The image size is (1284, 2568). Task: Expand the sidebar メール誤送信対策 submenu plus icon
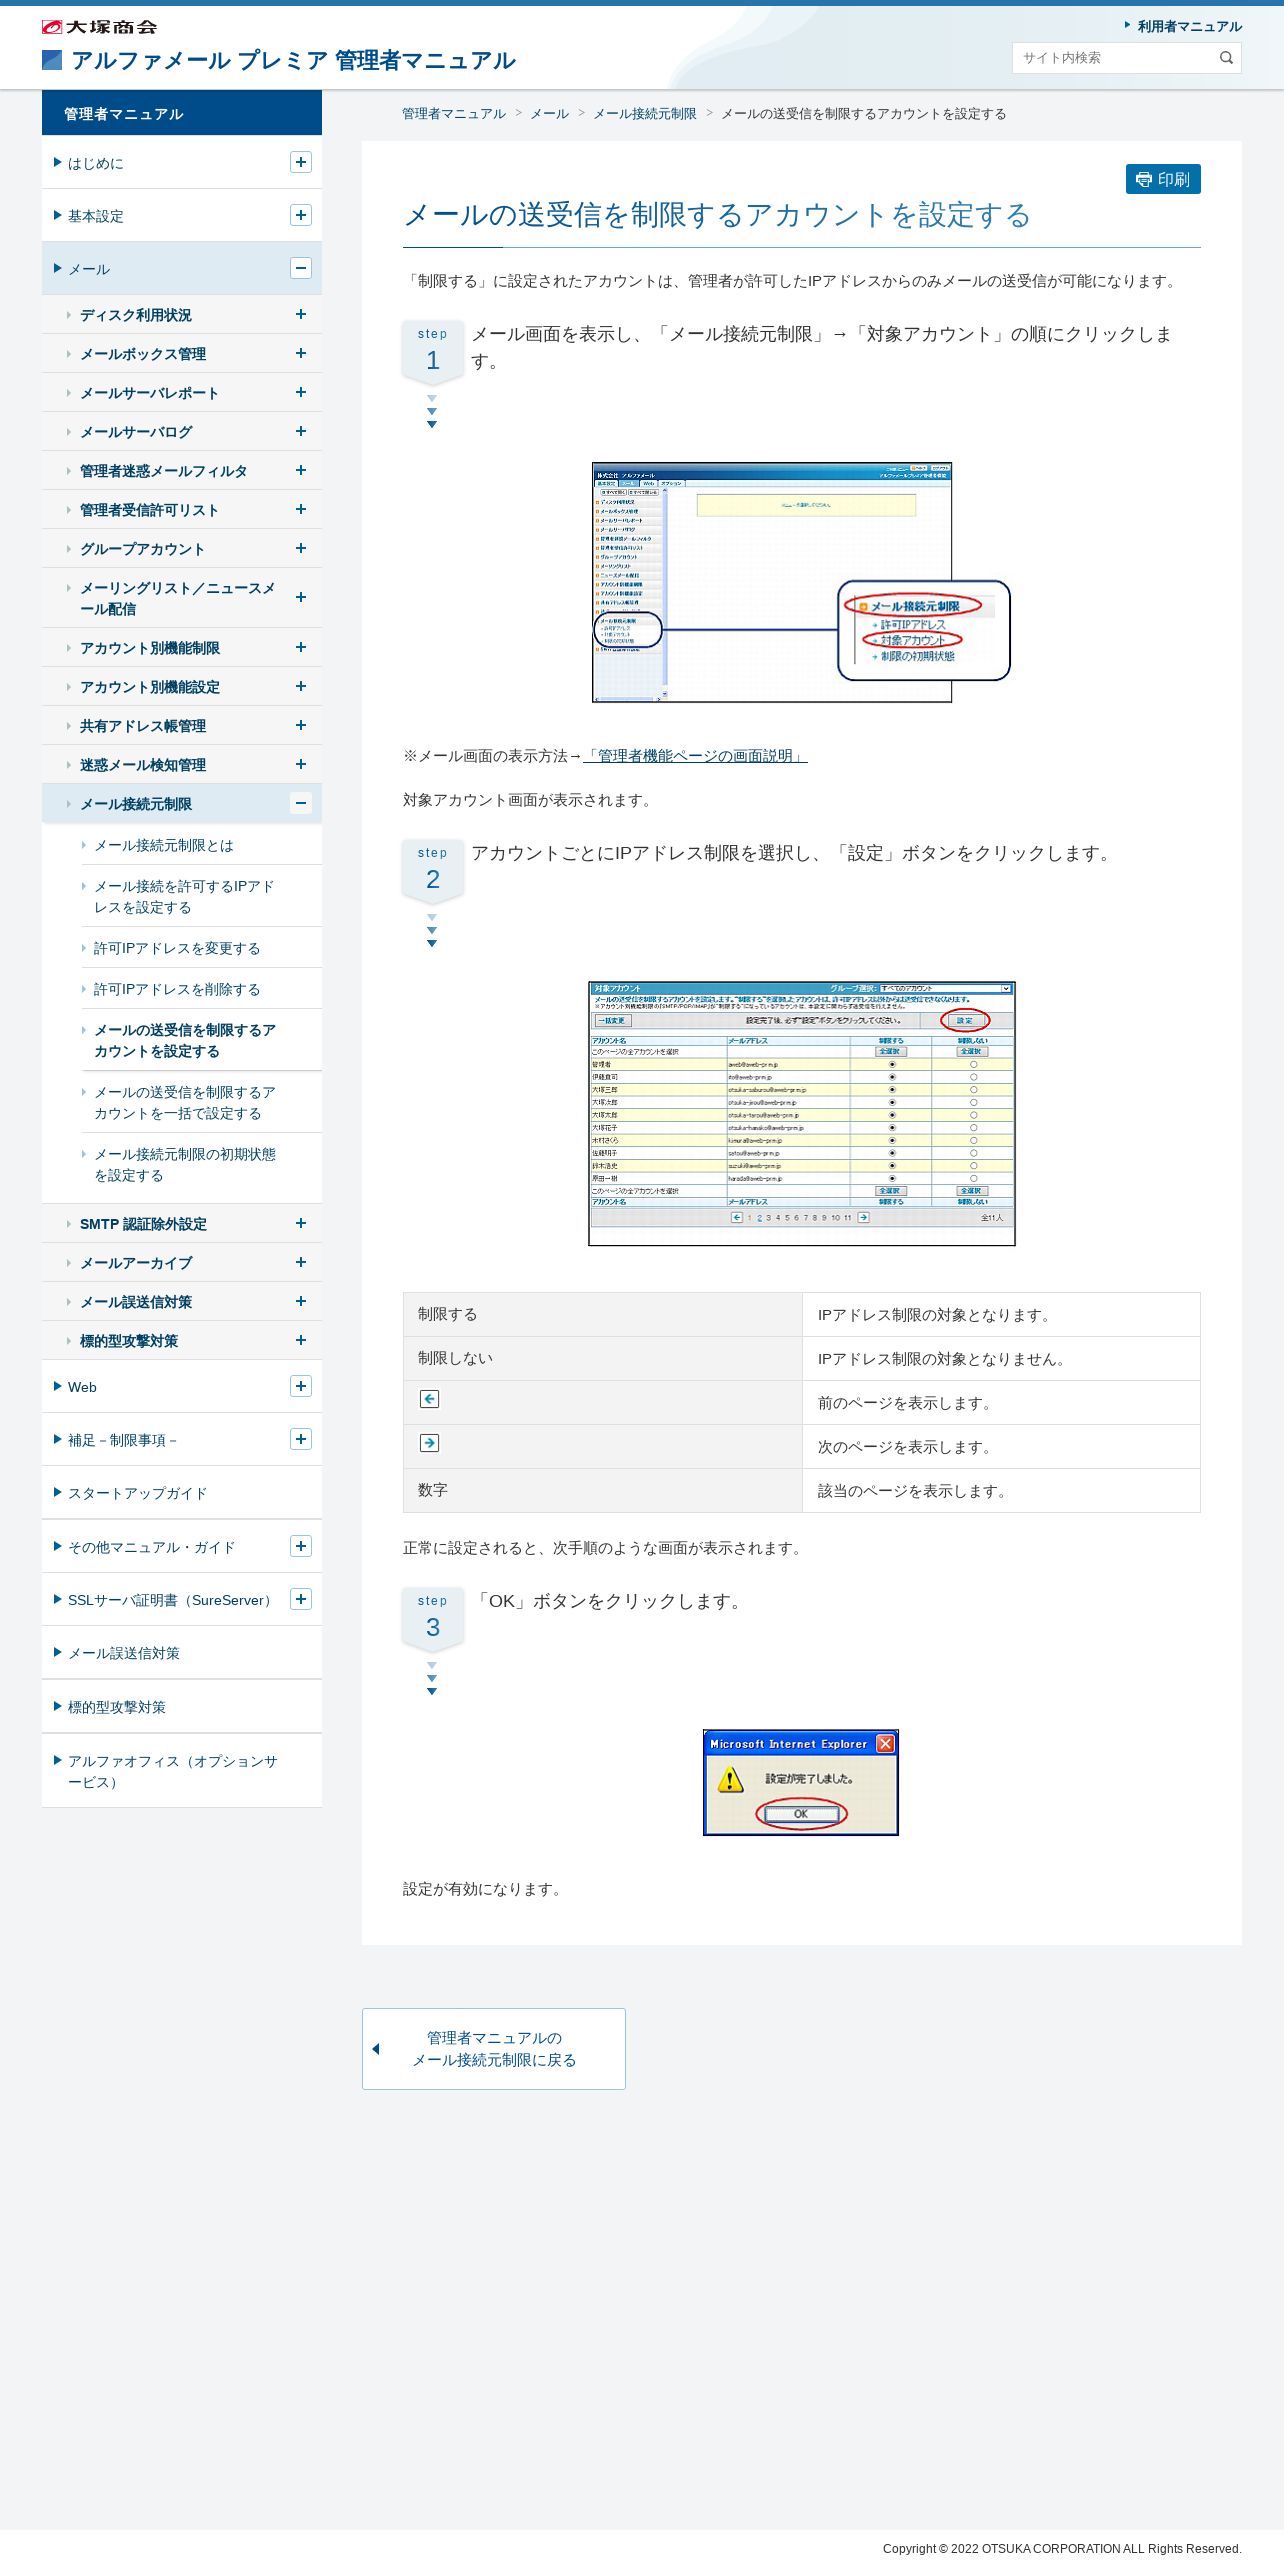click(301, 1301)
